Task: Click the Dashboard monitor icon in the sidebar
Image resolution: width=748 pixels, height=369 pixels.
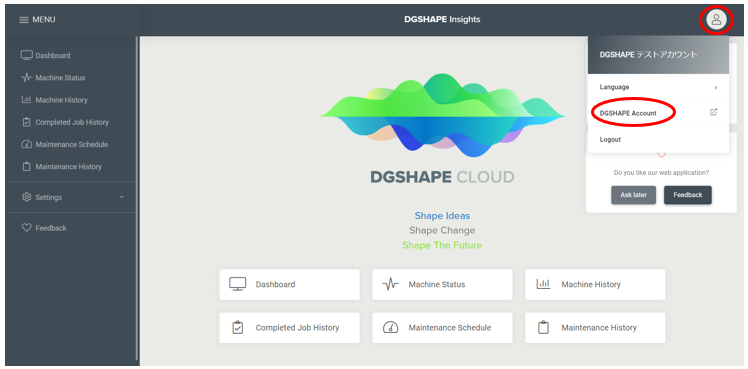Action: (26, 55)
